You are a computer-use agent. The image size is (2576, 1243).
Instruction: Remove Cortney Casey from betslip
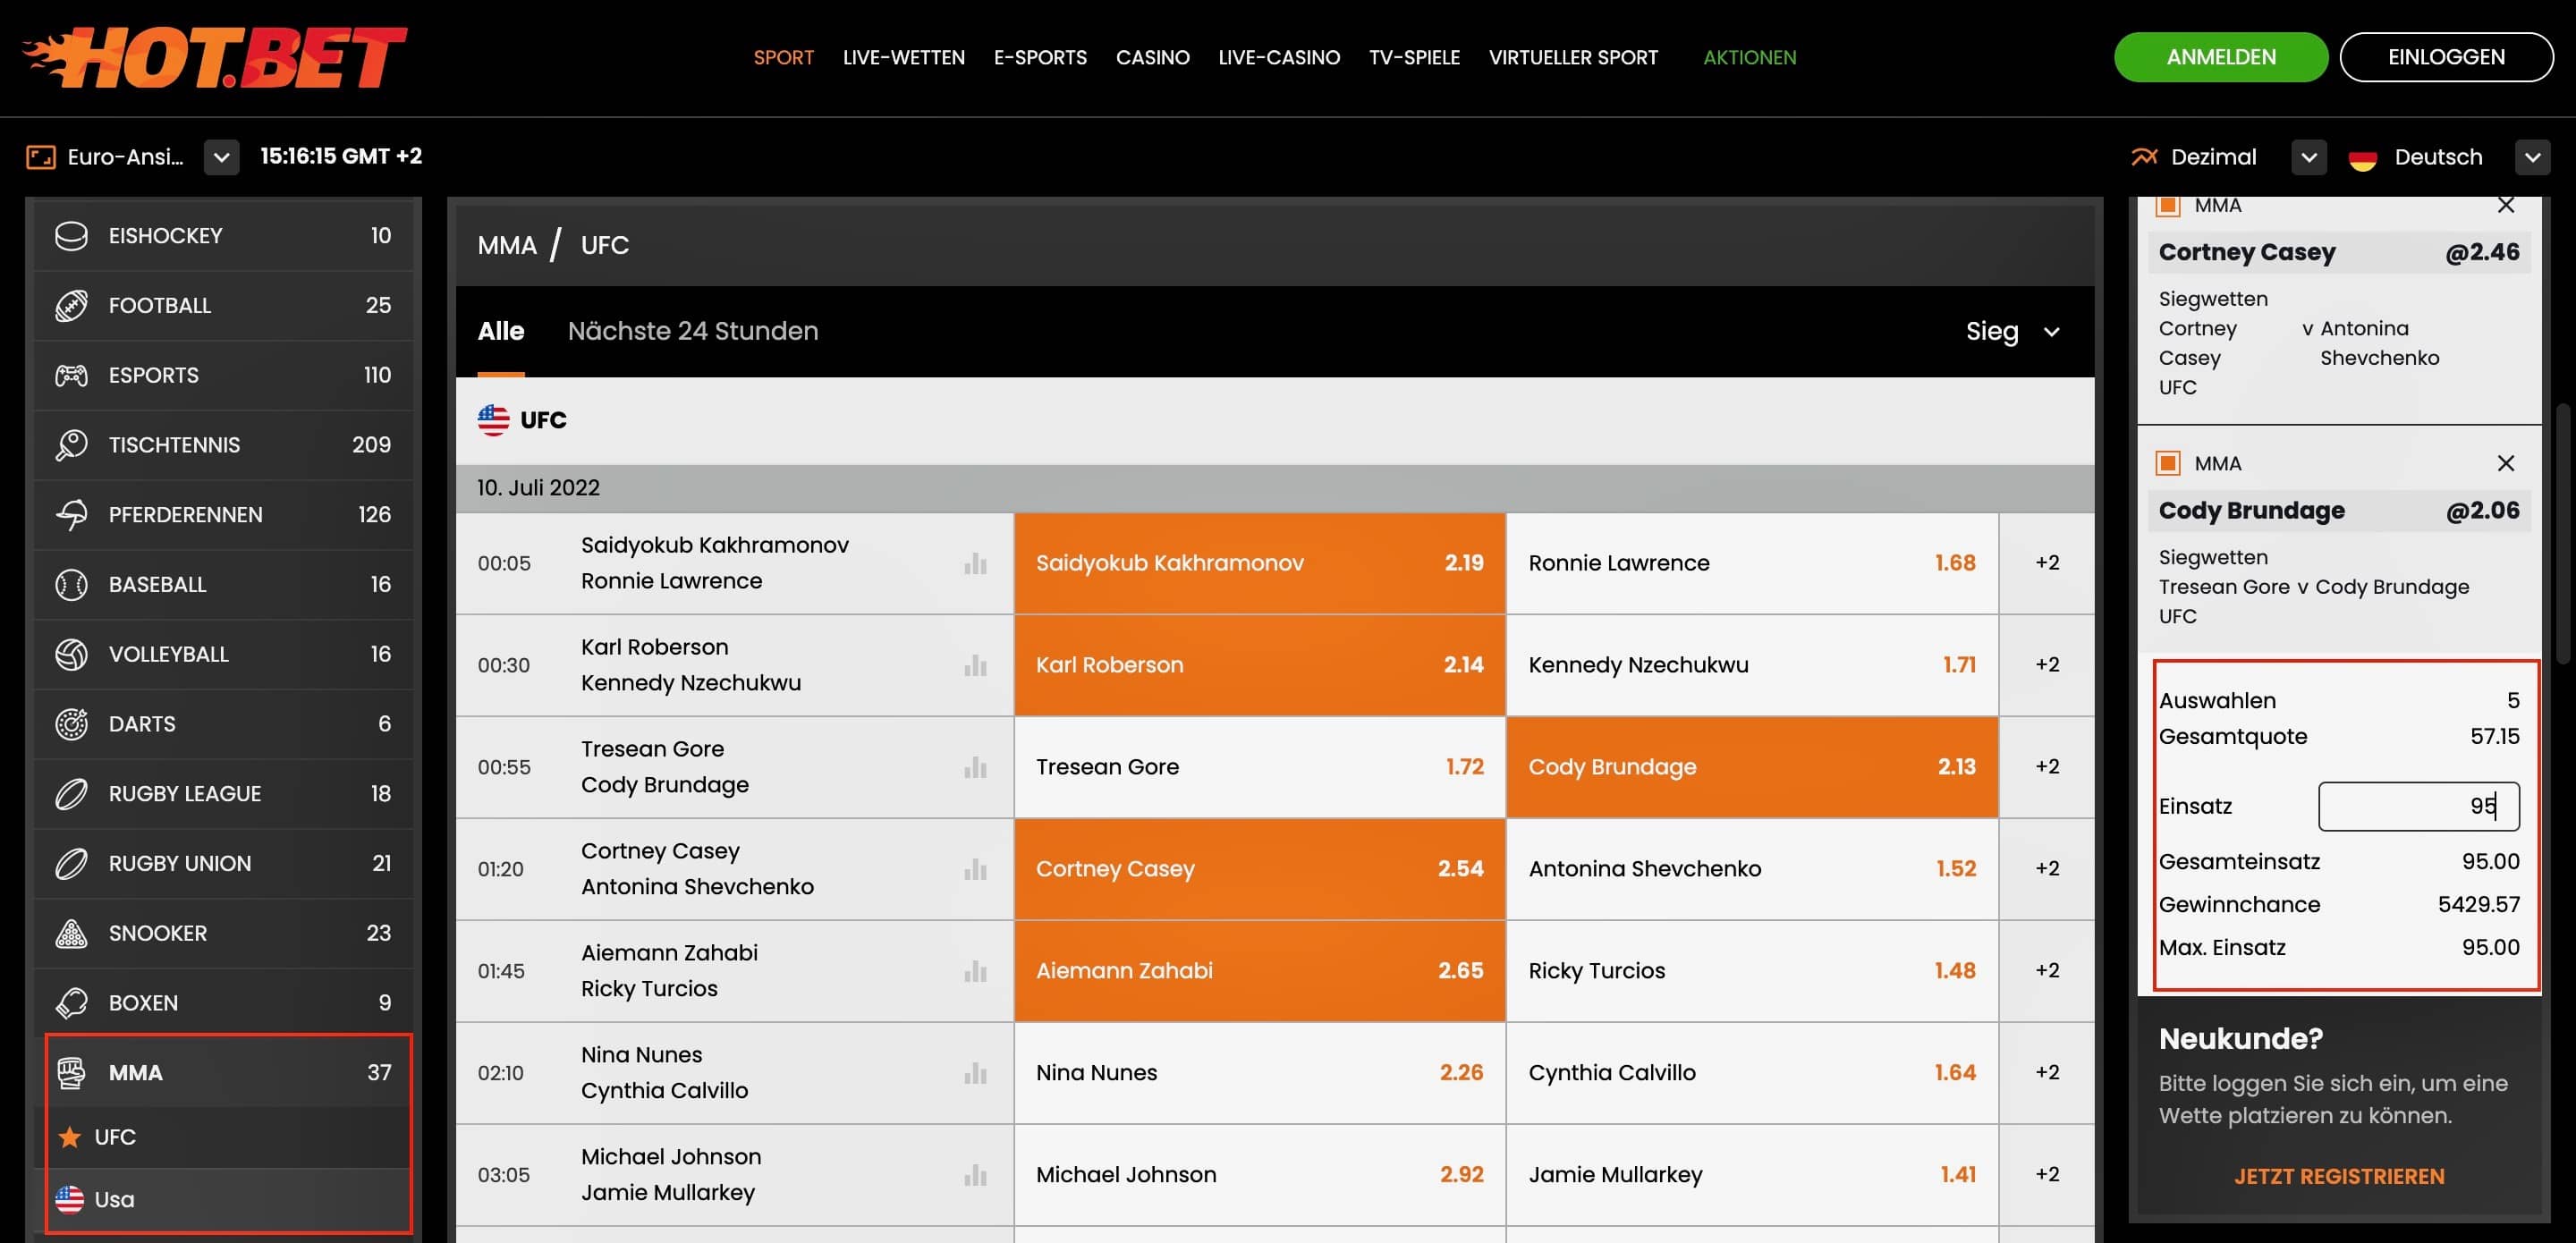point(2505,206)
